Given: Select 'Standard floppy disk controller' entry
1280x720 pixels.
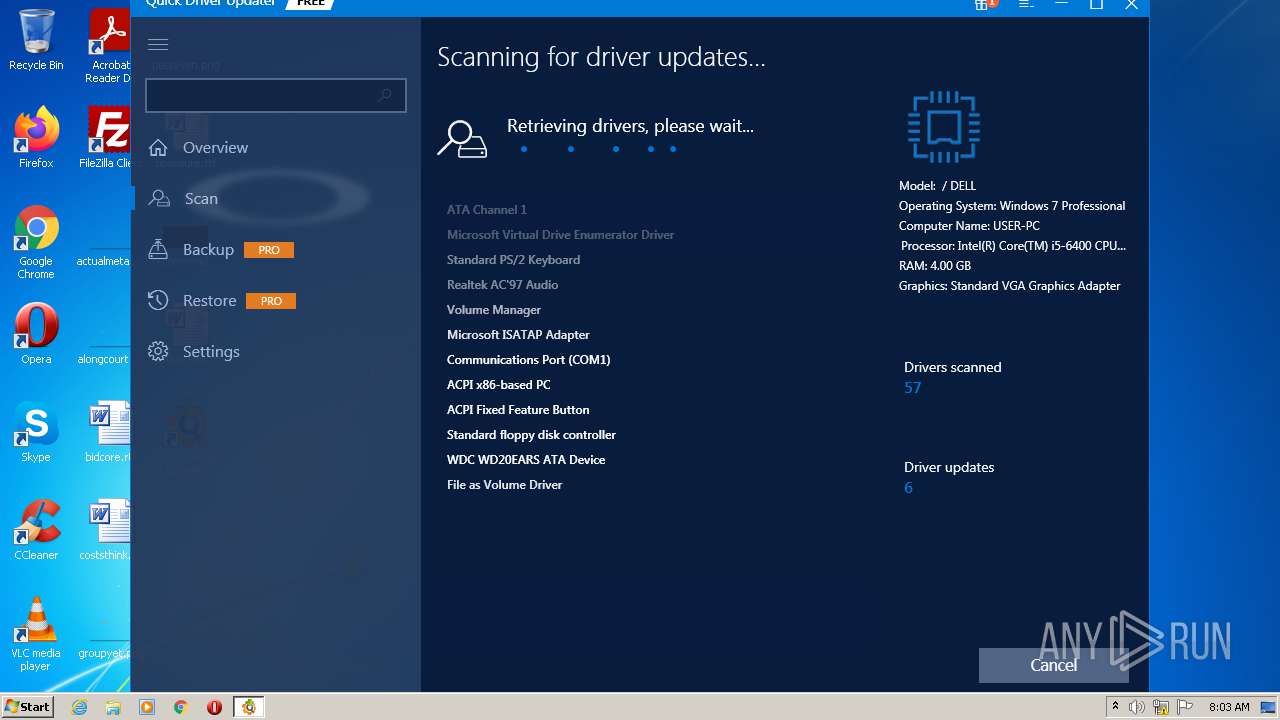Looking at the screenshot, I should (532, 435).
